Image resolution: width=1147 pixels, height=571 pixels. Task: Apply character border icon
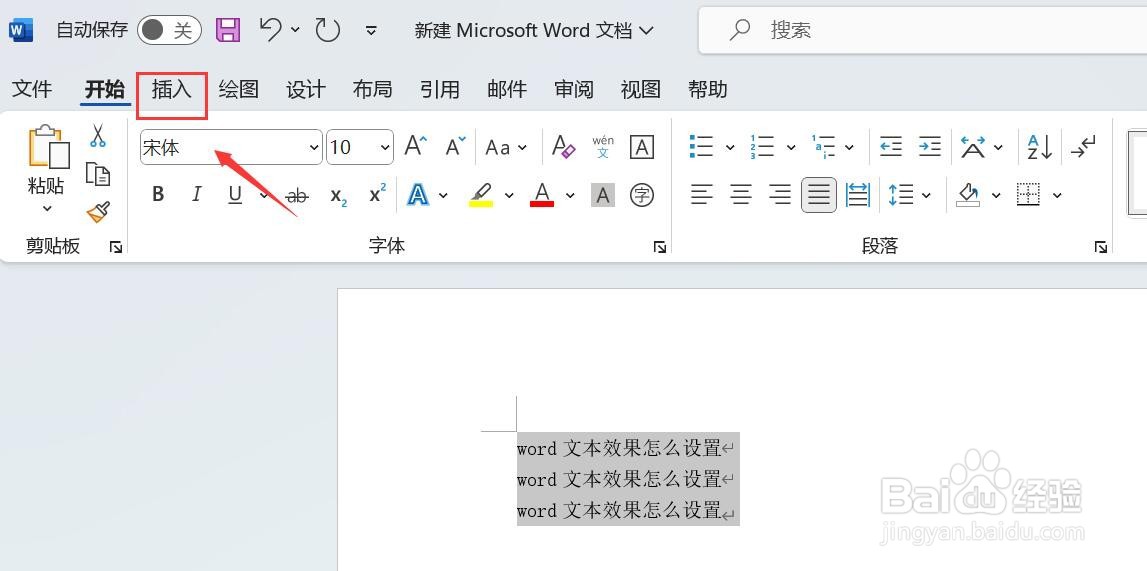642,147
